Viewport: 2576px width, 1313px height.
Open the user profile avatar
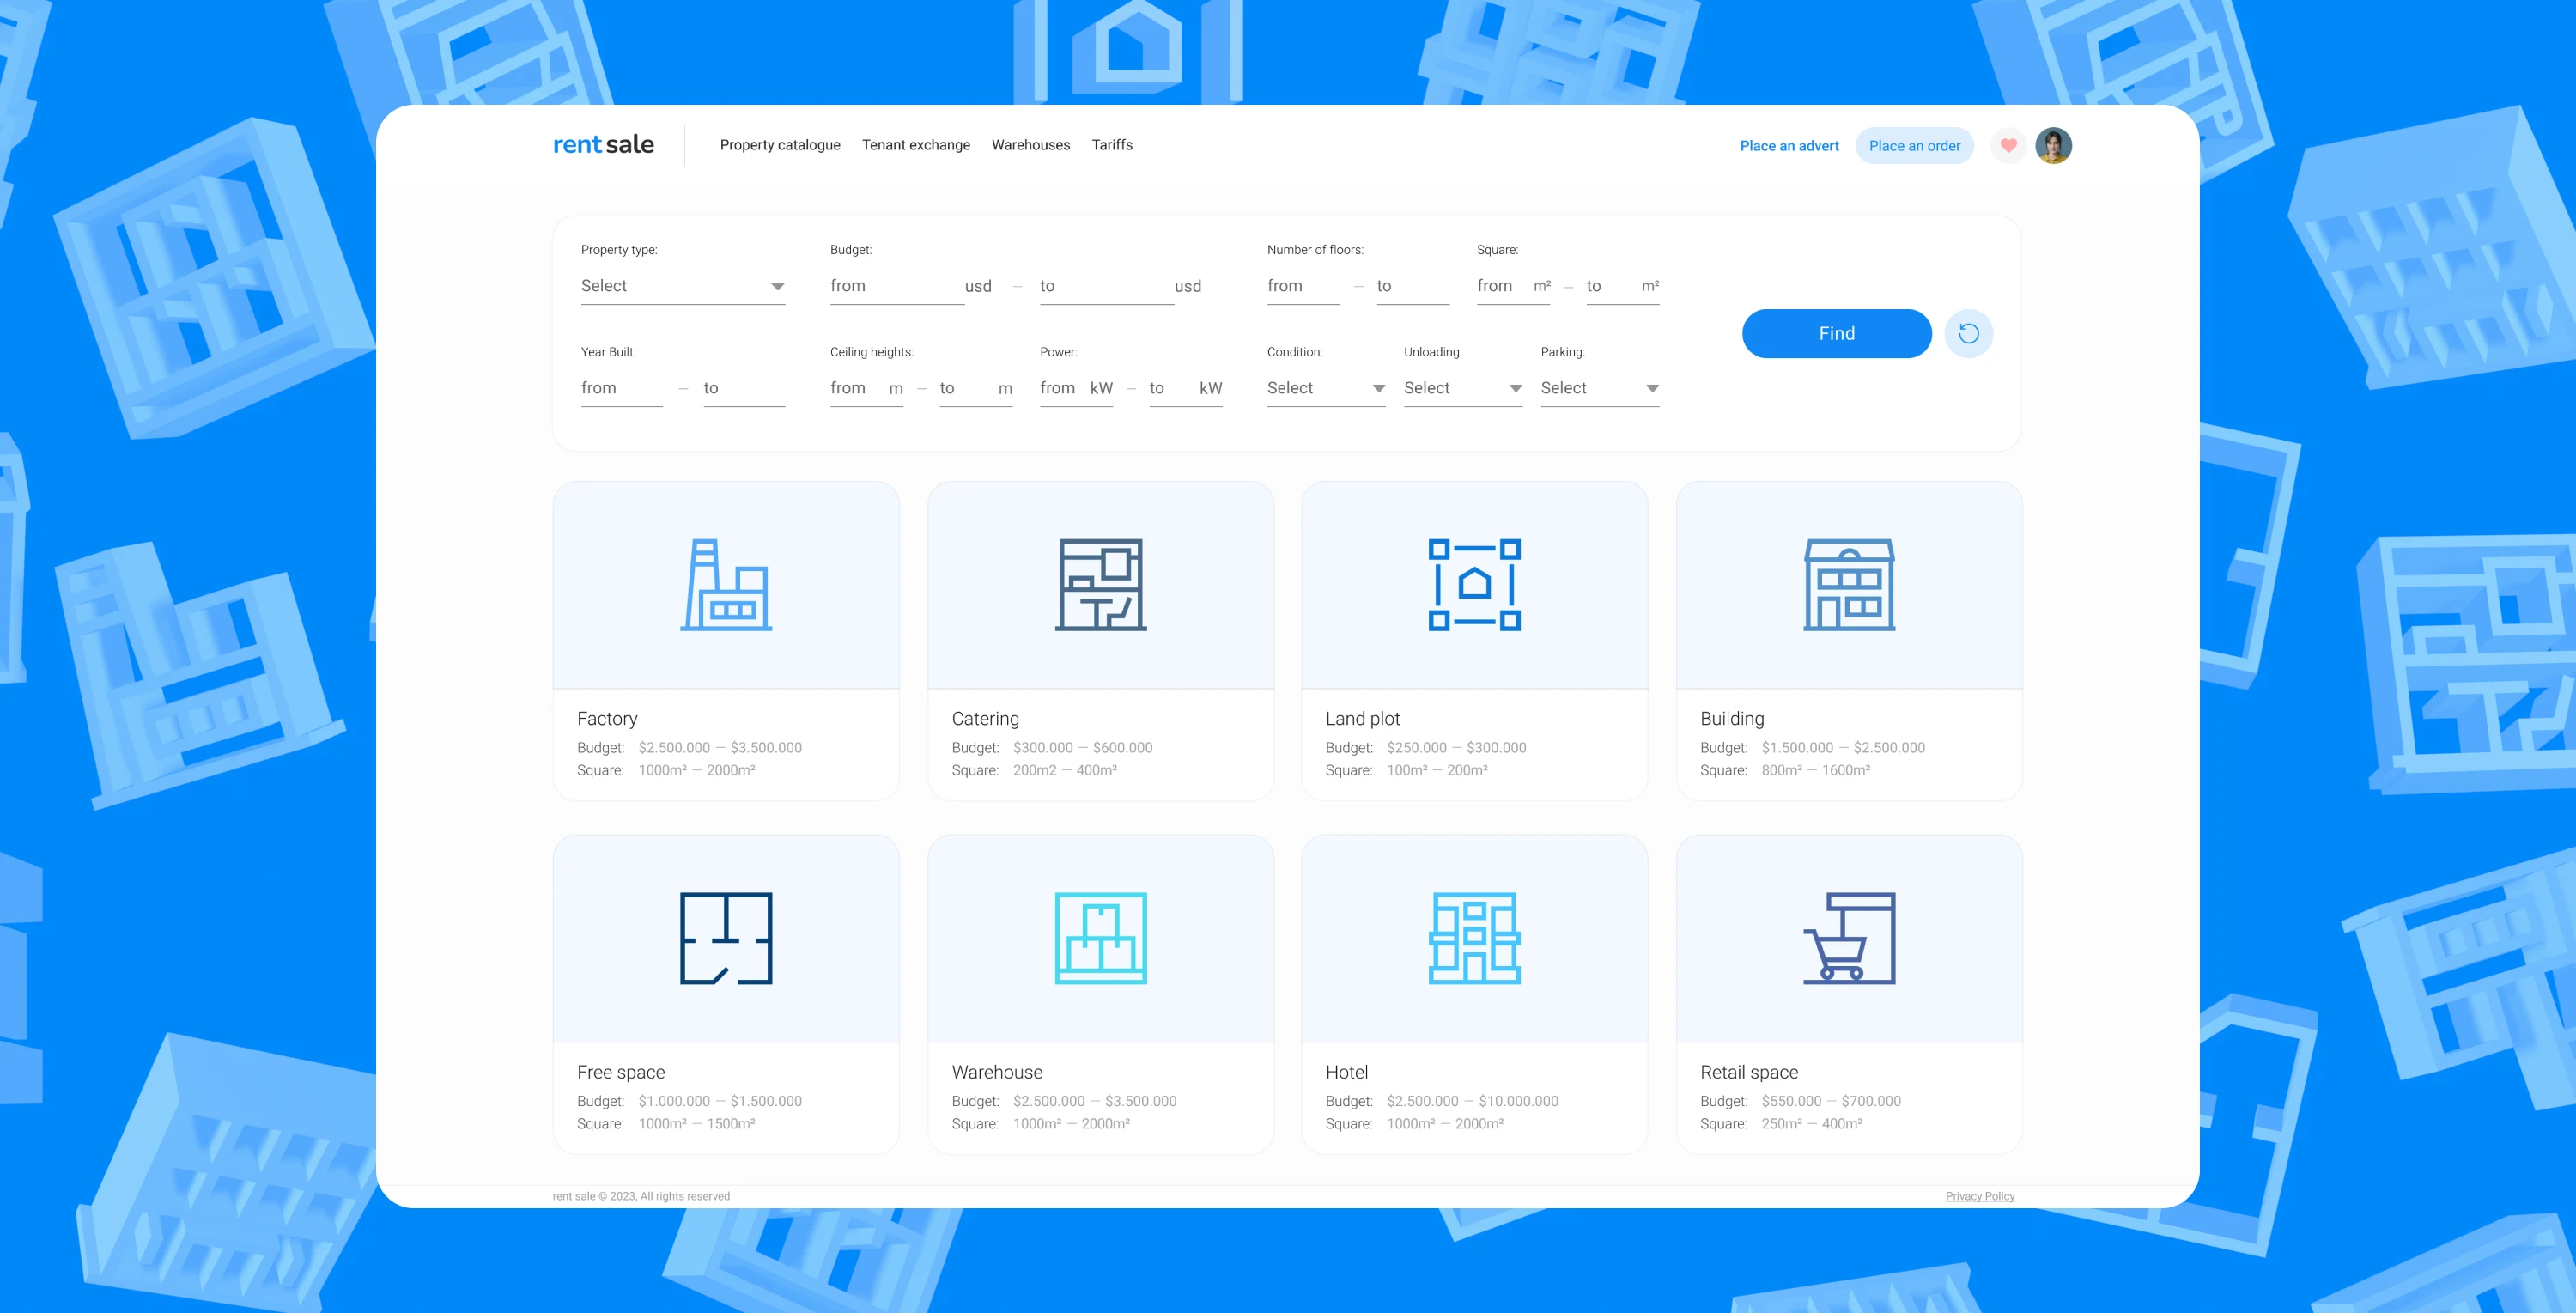[2053, 146]
